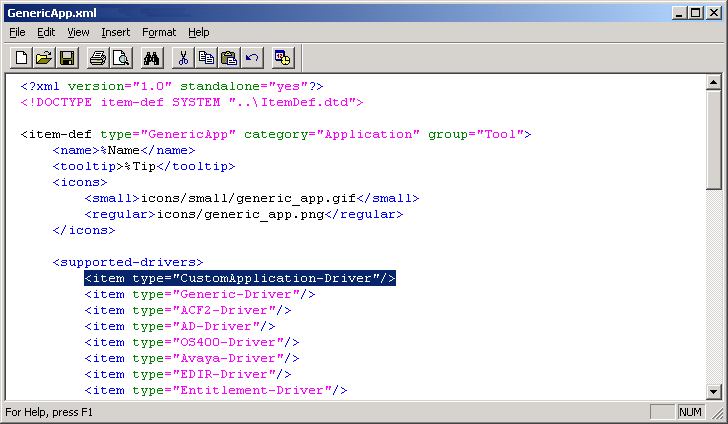Close the GenericApp.xml window
Viewport: 728px width, 424px height.
tap(713, 13)
